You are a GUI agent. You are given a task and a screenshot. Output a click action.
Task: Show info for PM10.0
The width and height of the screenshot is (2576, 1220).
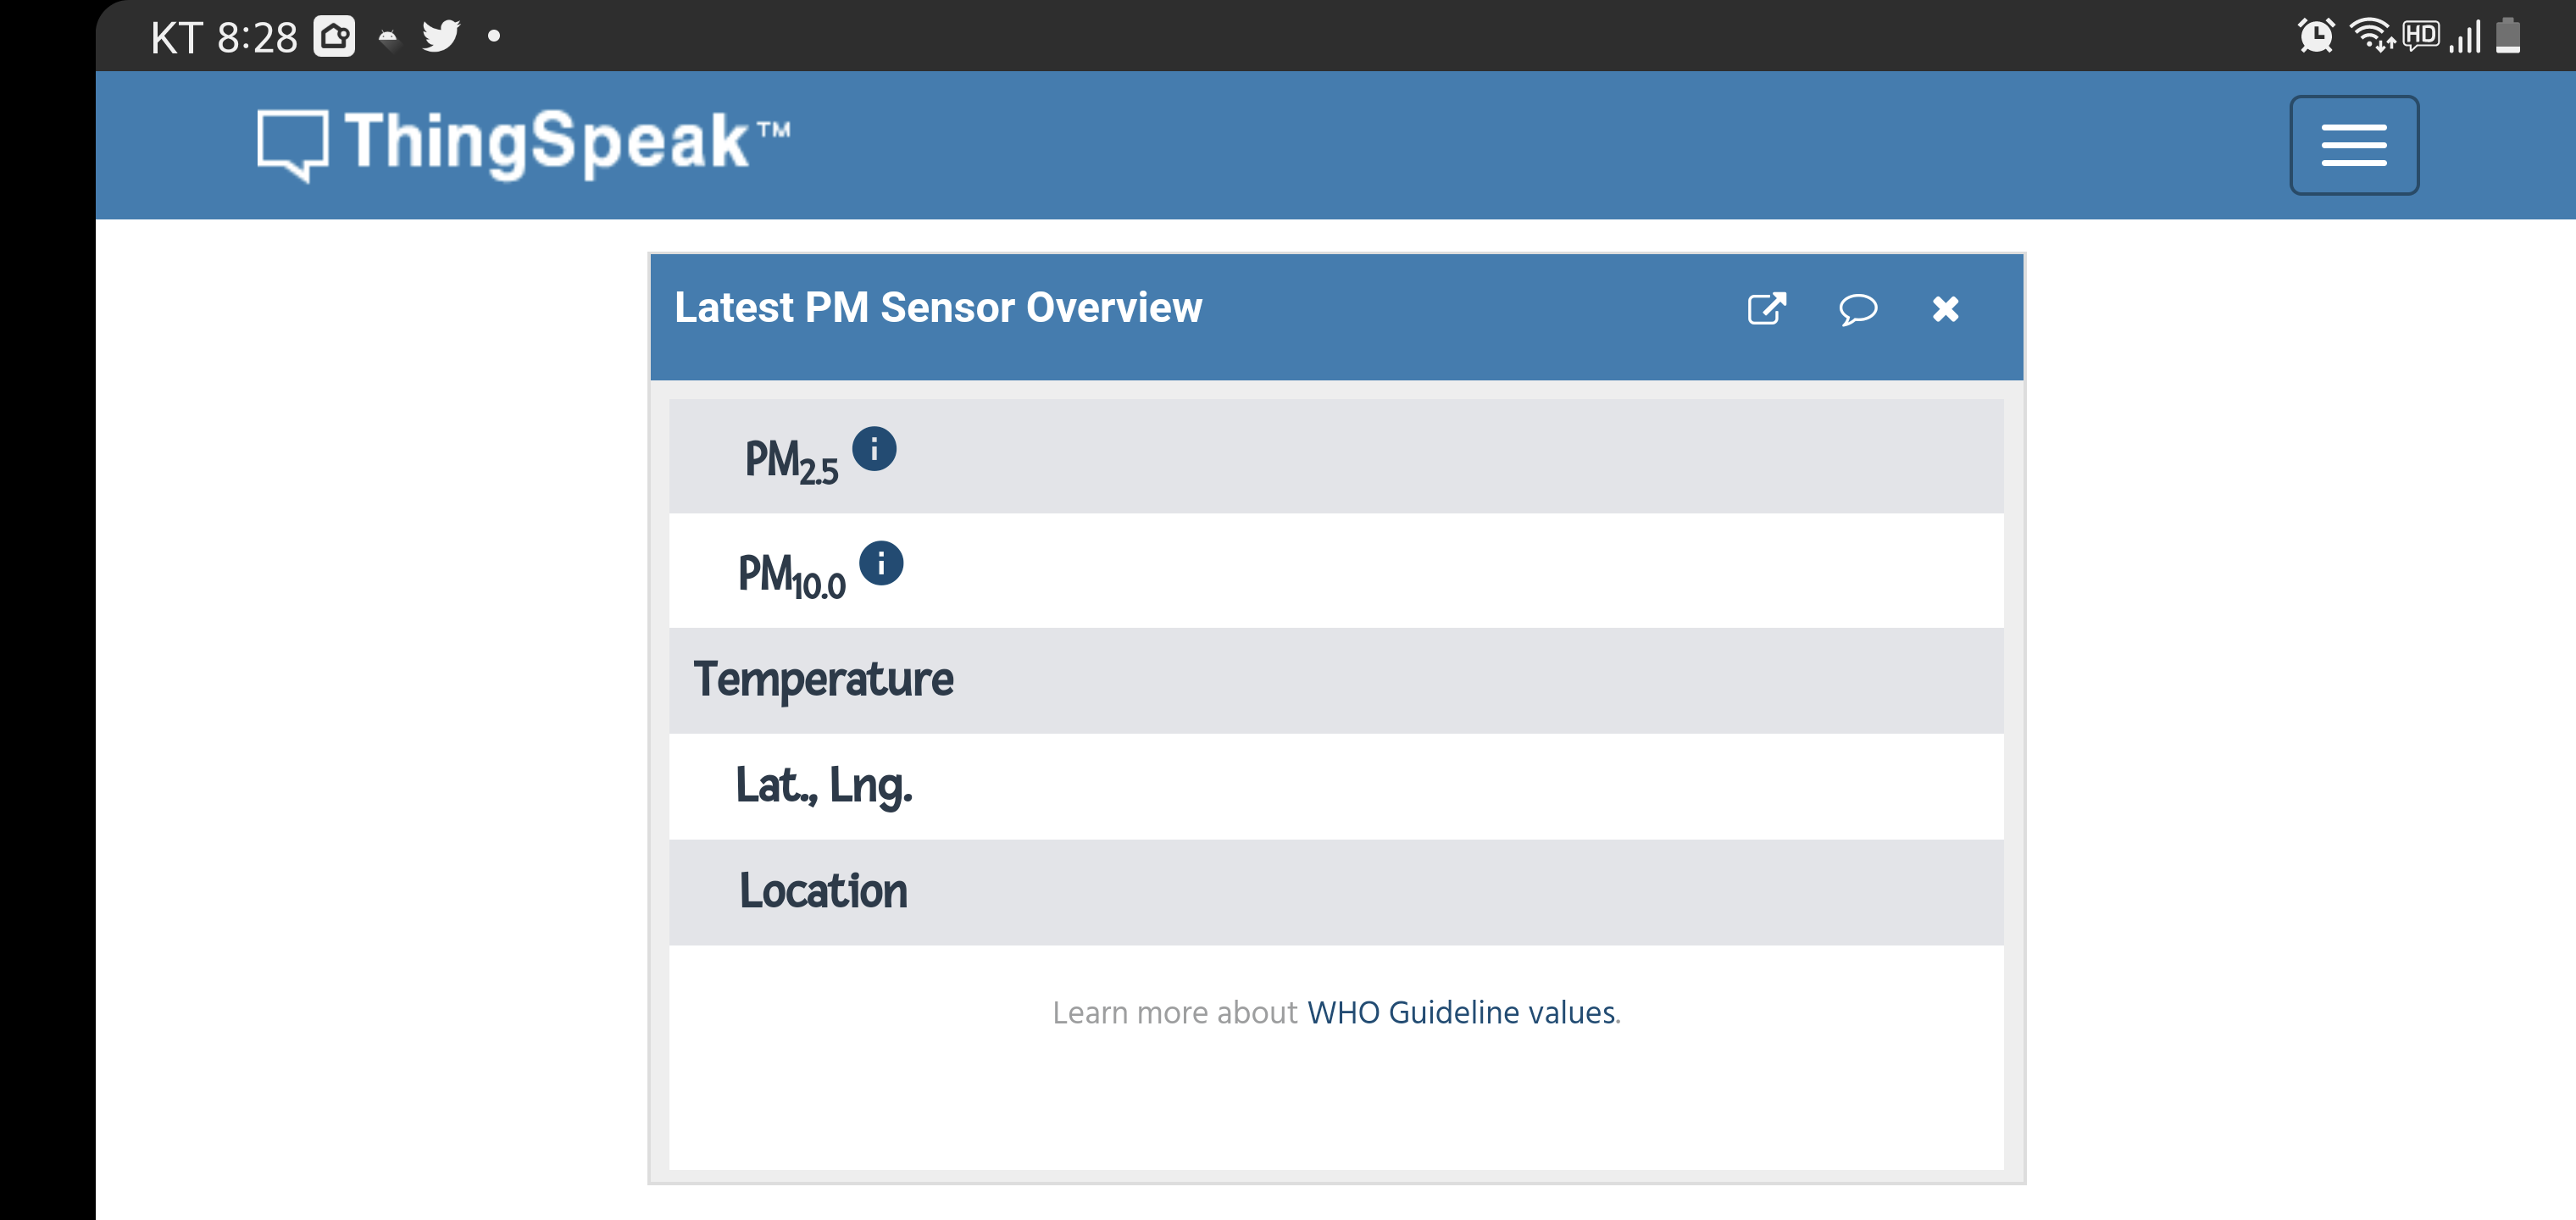[881, 563]
